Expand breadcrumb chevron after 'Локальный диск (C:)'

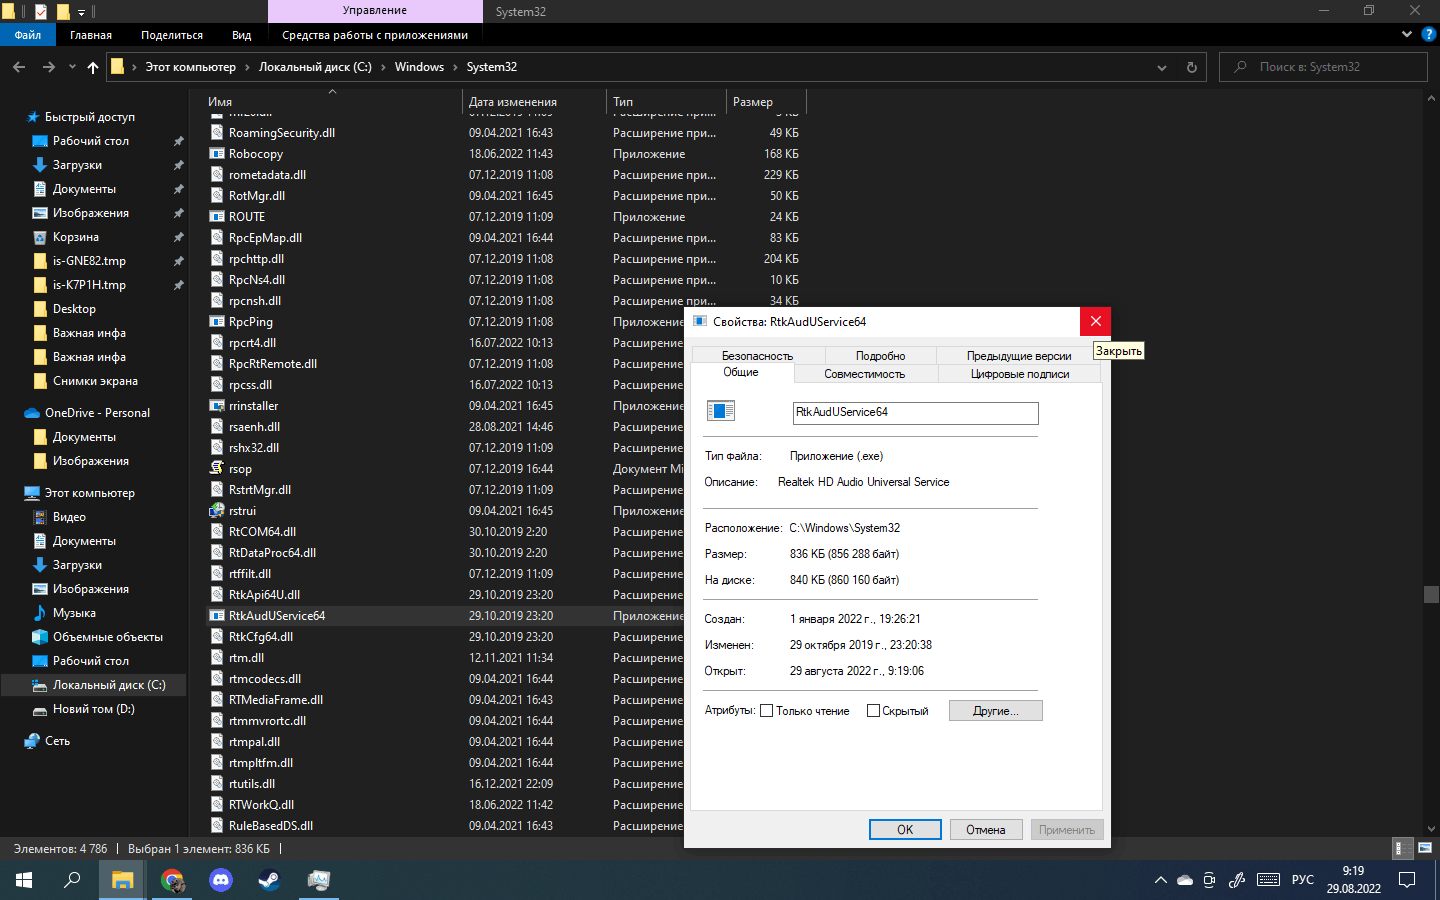[383, 67]
